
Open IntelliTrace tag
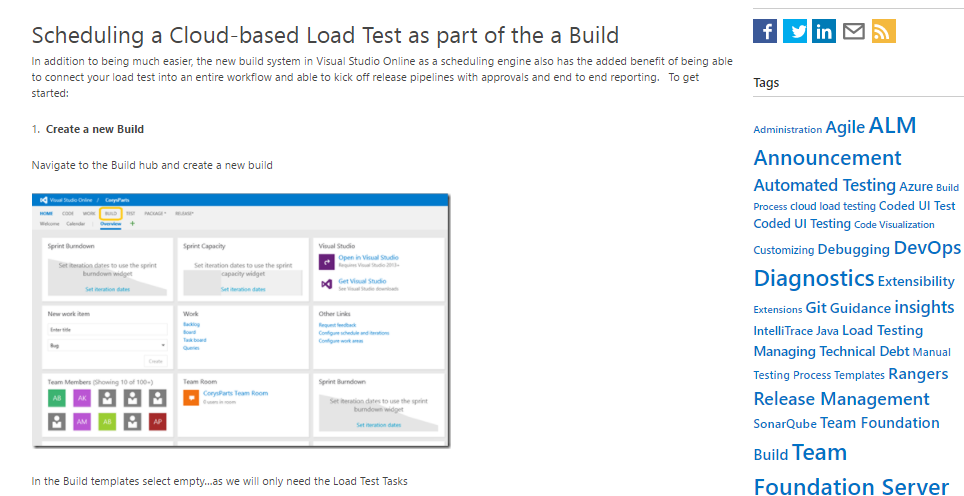[x=783, y=331]
